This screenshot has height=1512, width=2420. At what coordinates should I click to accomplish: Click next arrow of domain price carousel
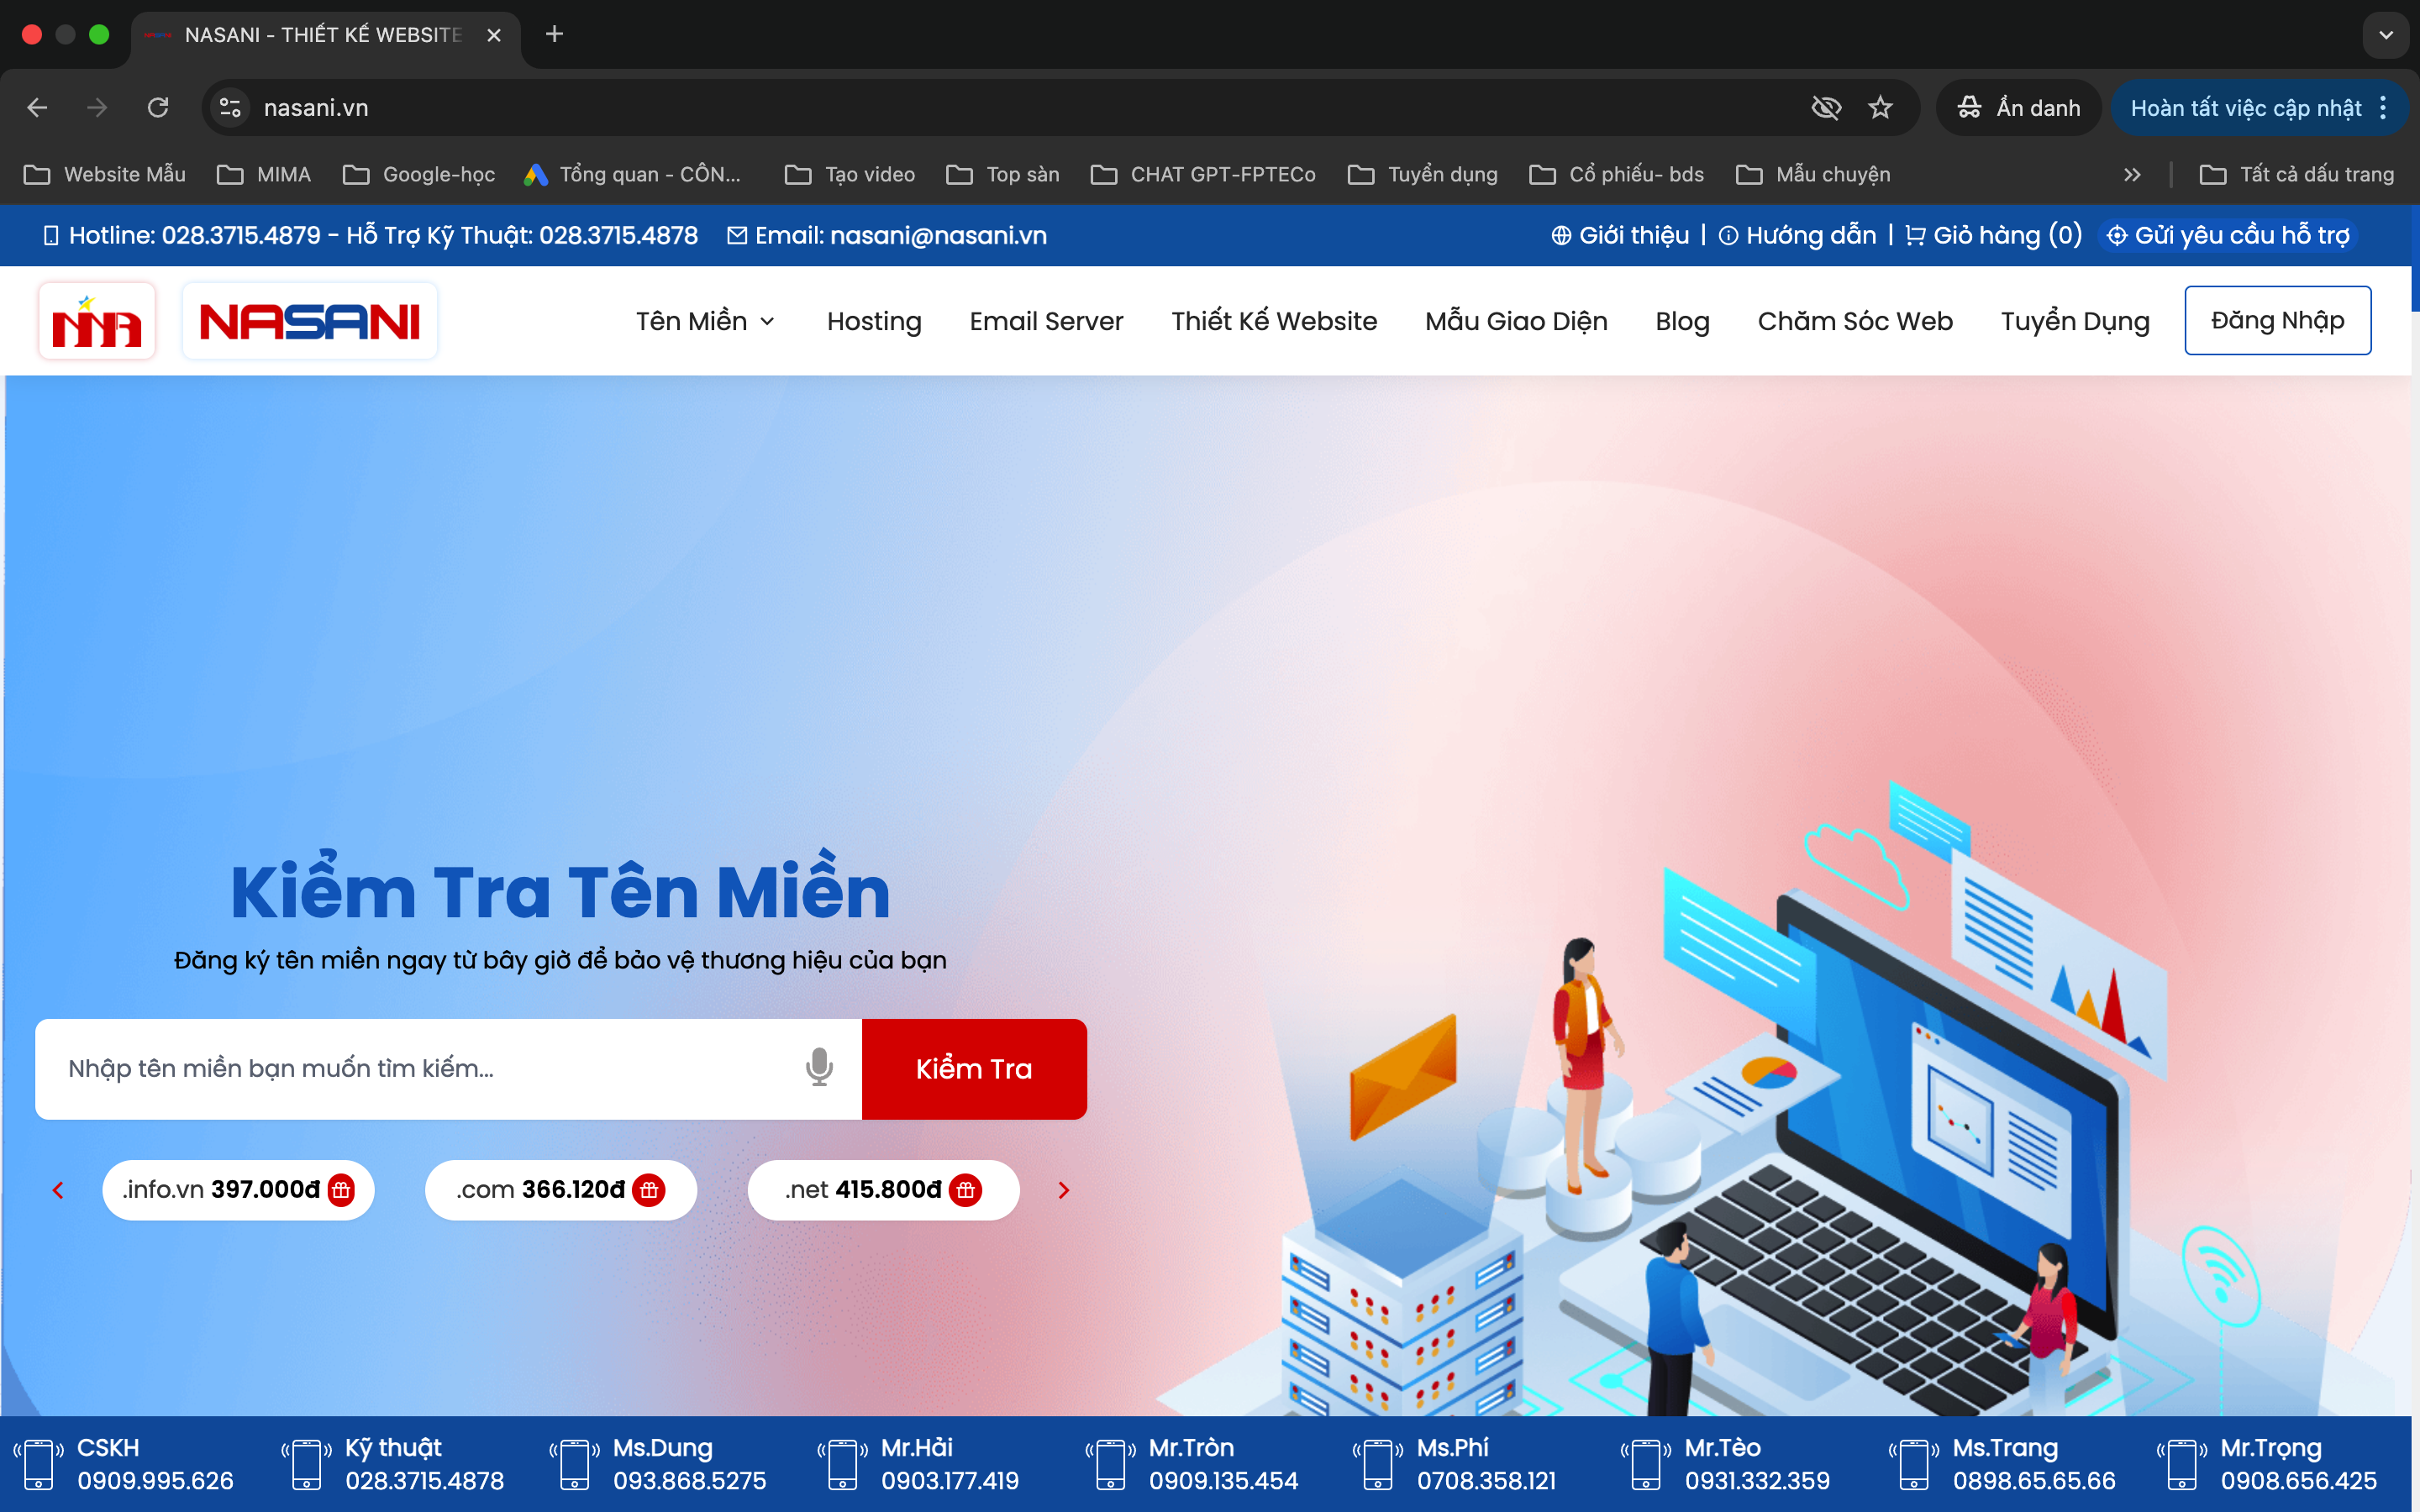[1063, 1190]
